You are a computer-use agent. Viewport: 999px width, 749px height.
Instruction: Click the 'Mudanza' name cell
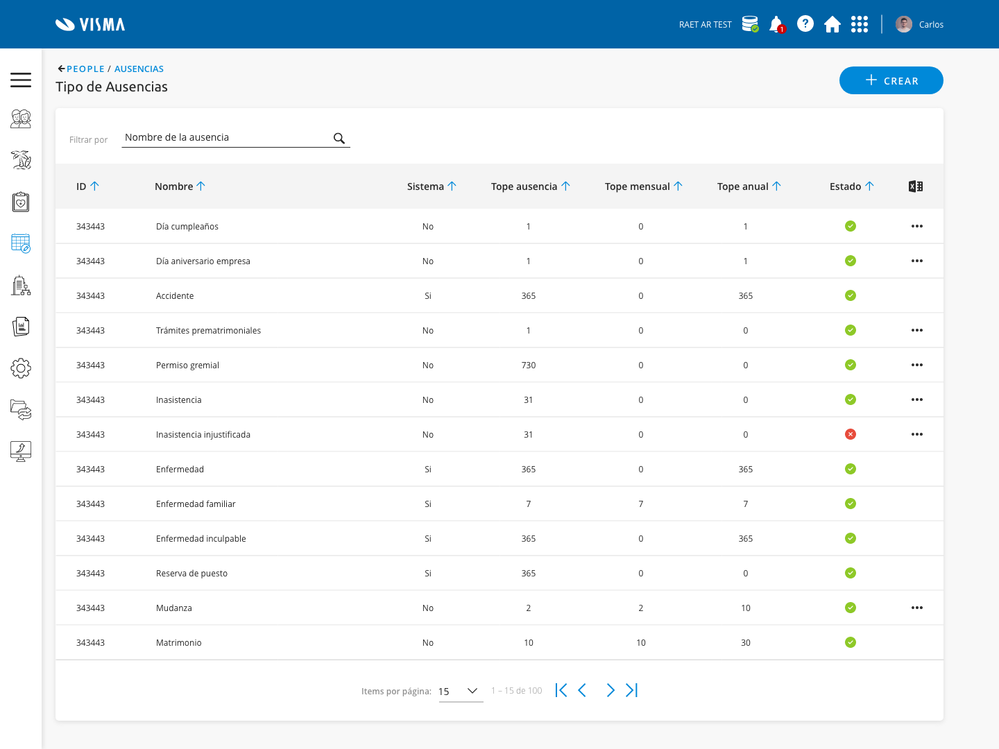pyautogui.click(x=174, y=608)
